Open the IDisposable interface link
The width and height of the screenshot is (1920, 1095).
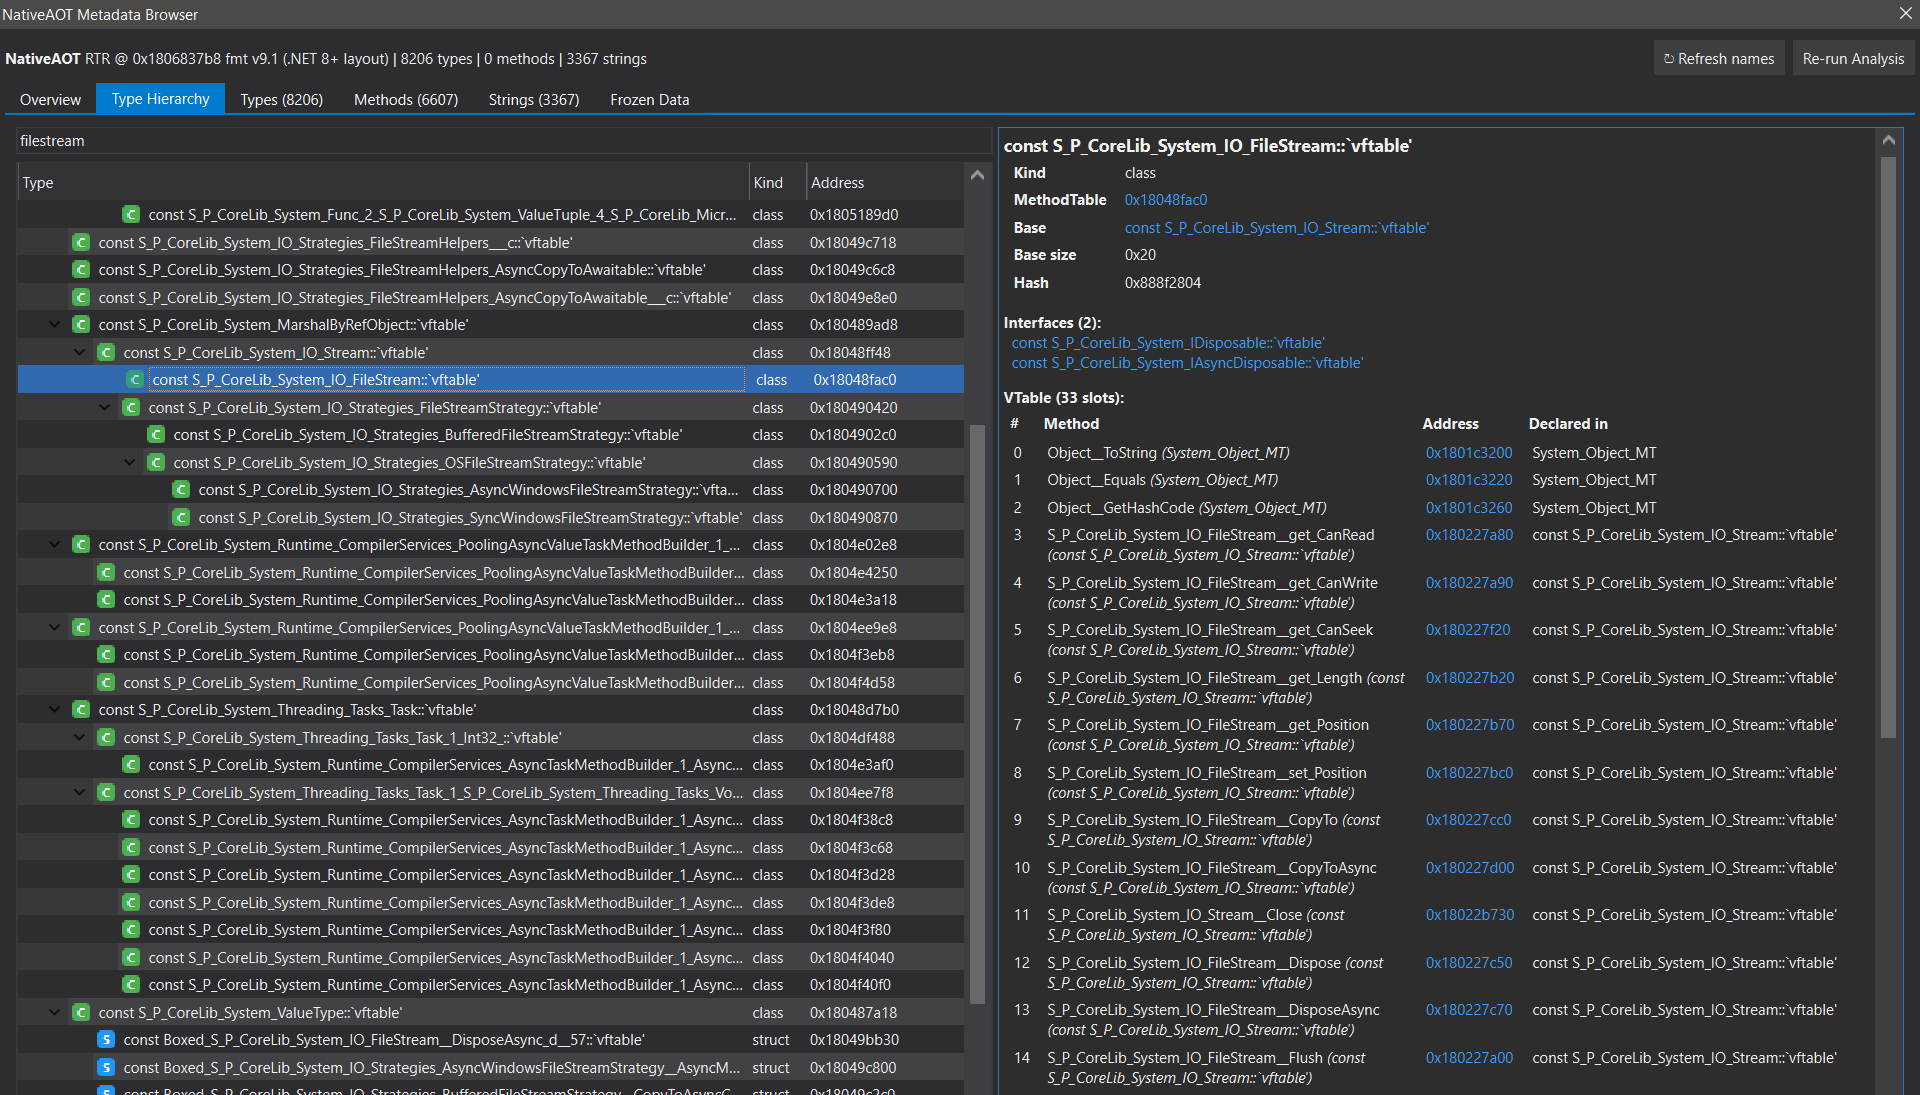click(x=1168, y=343)
